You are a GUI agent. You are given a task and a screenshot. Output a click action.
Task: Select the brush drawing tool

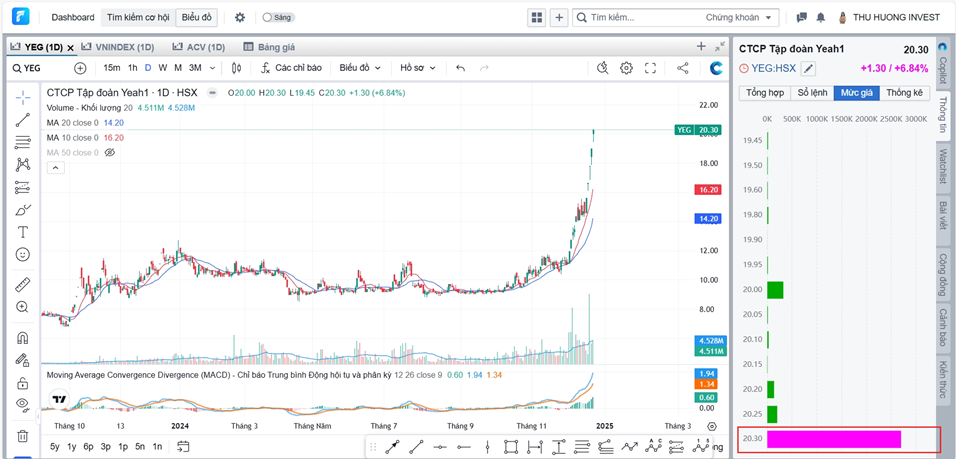click(x=23, y=210)
